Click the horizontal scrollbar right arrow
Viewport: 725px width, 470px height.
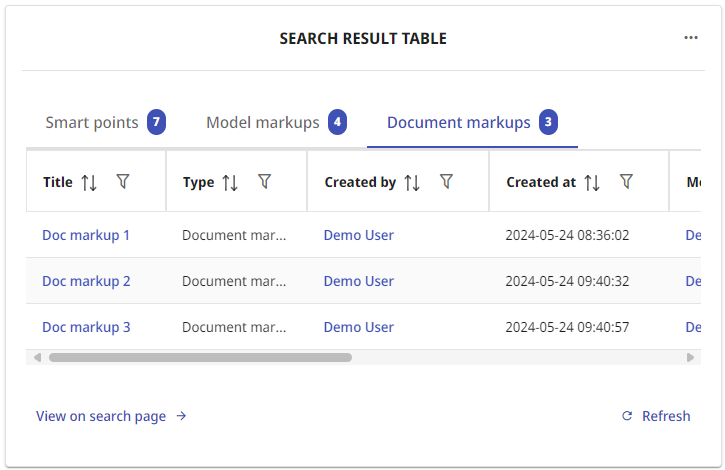coord(690,357)
